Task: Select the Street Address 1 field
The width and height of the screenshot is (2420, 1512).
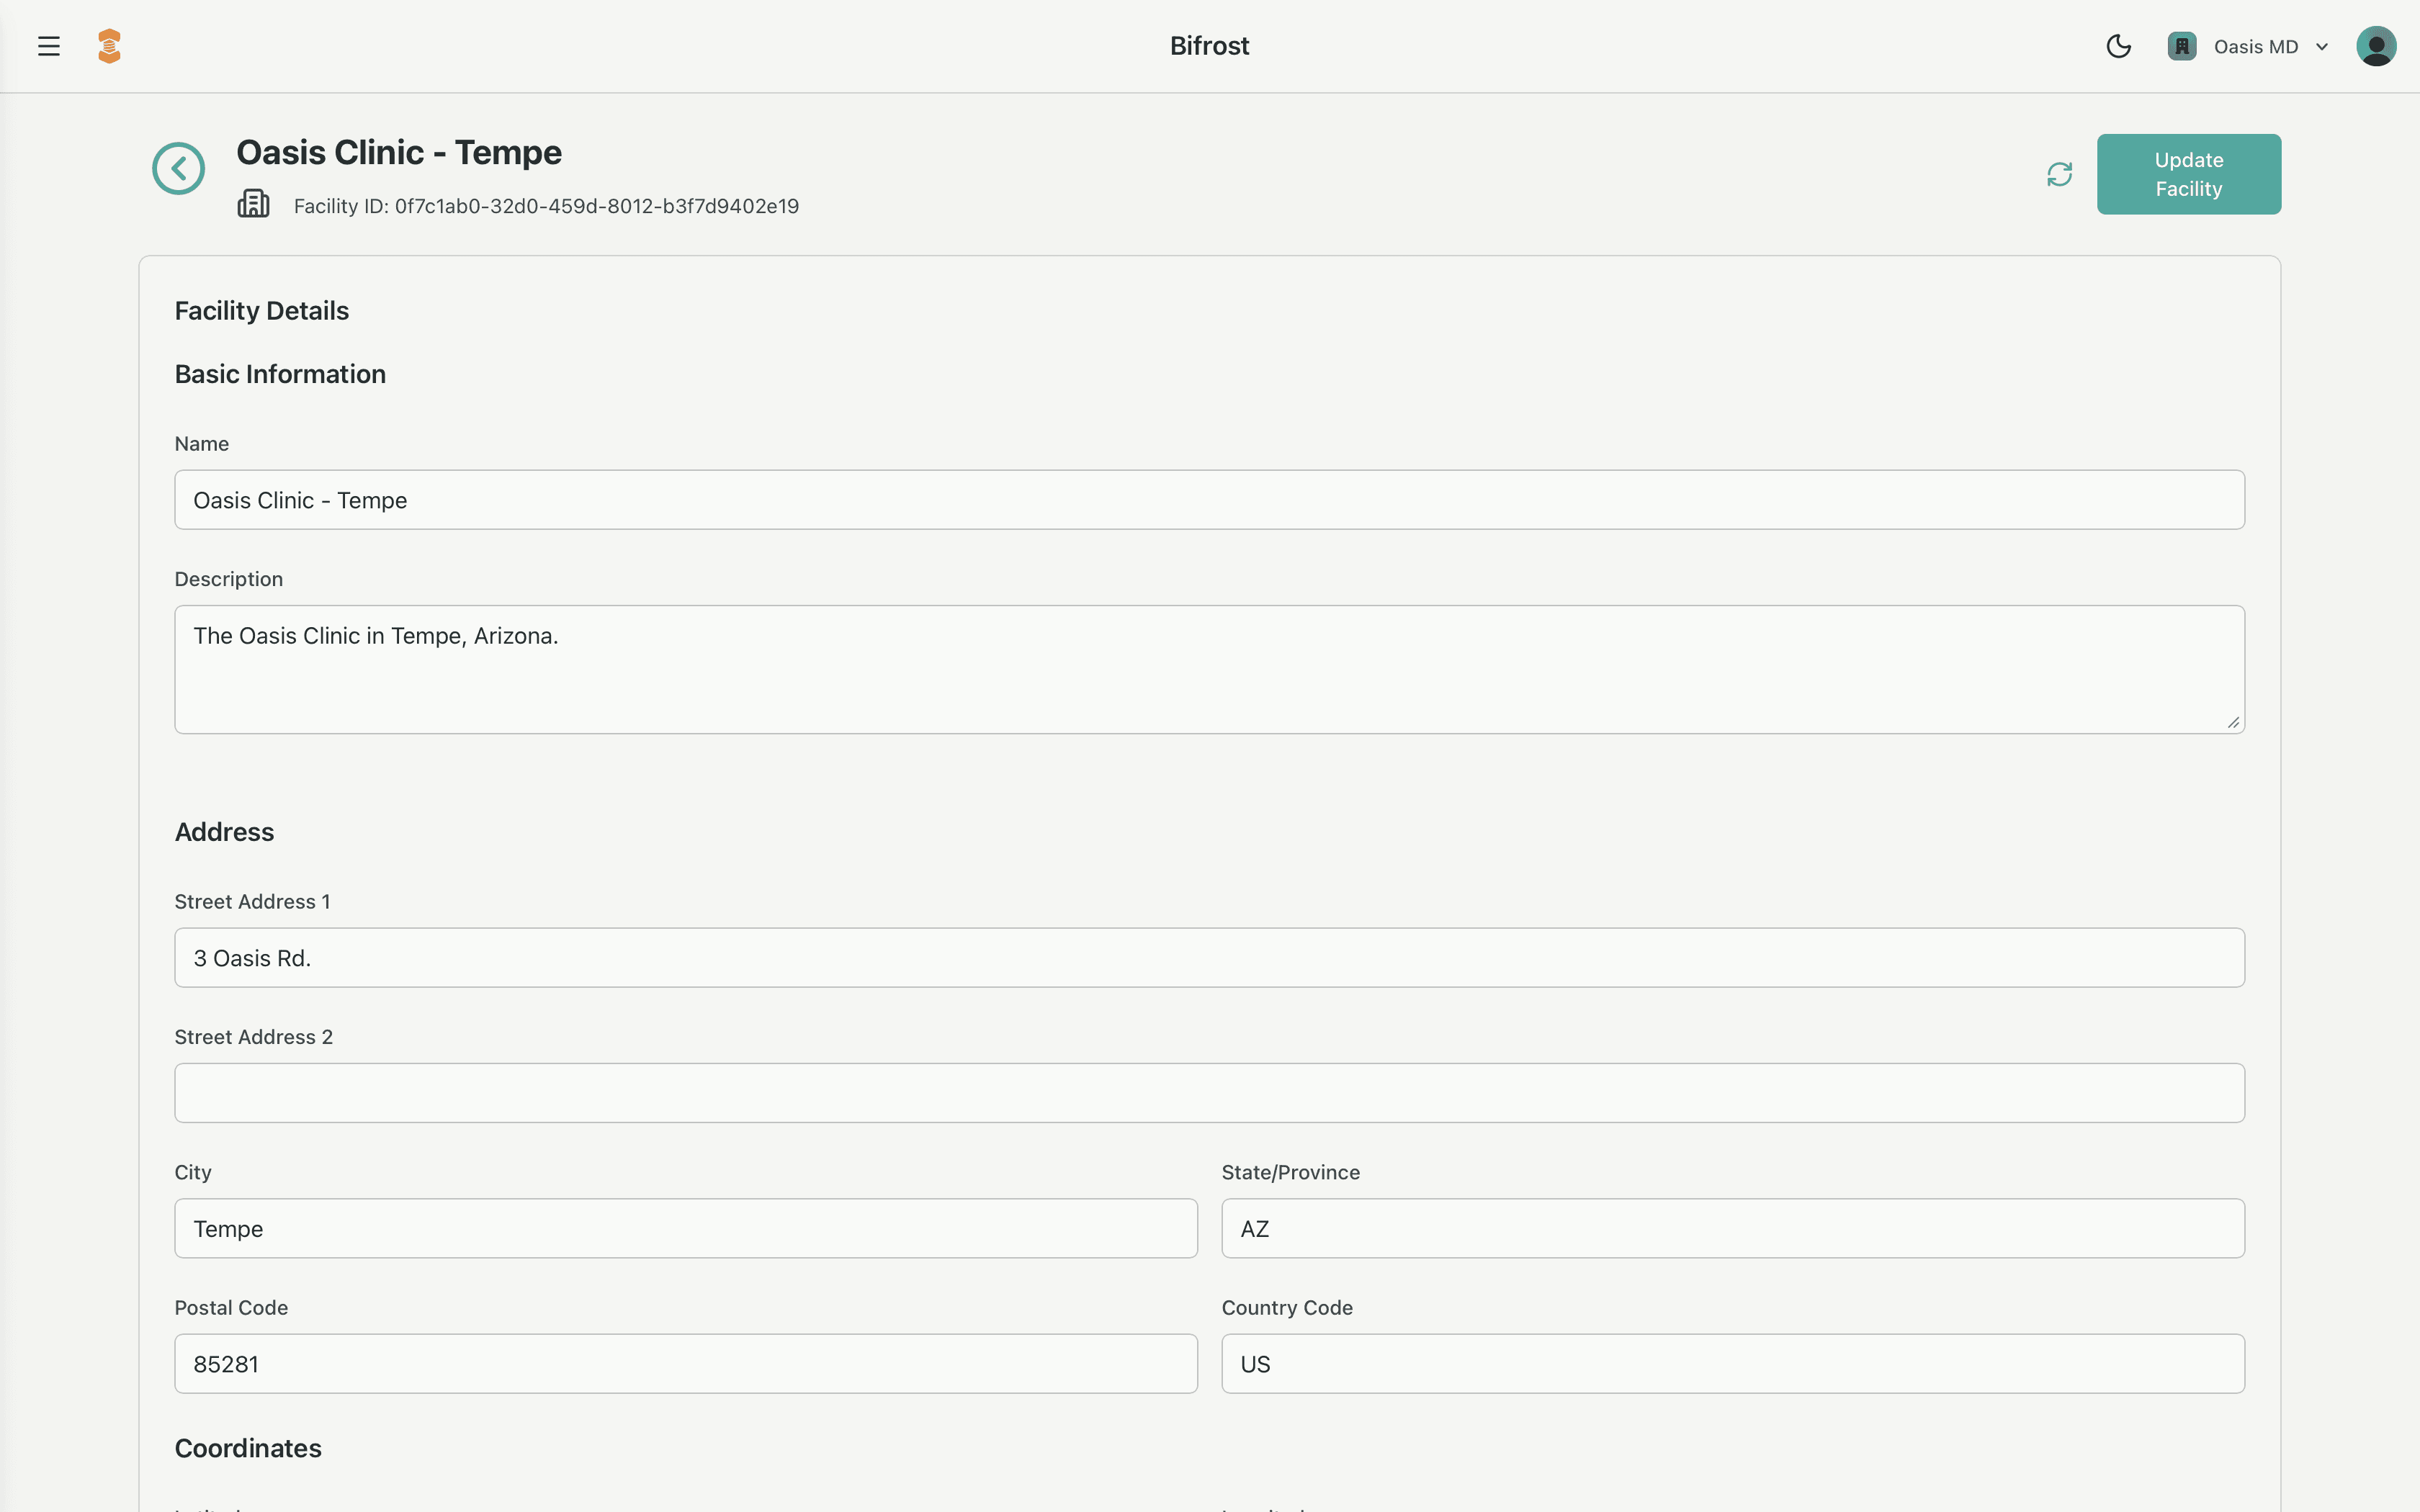Action: [1209, 957]
